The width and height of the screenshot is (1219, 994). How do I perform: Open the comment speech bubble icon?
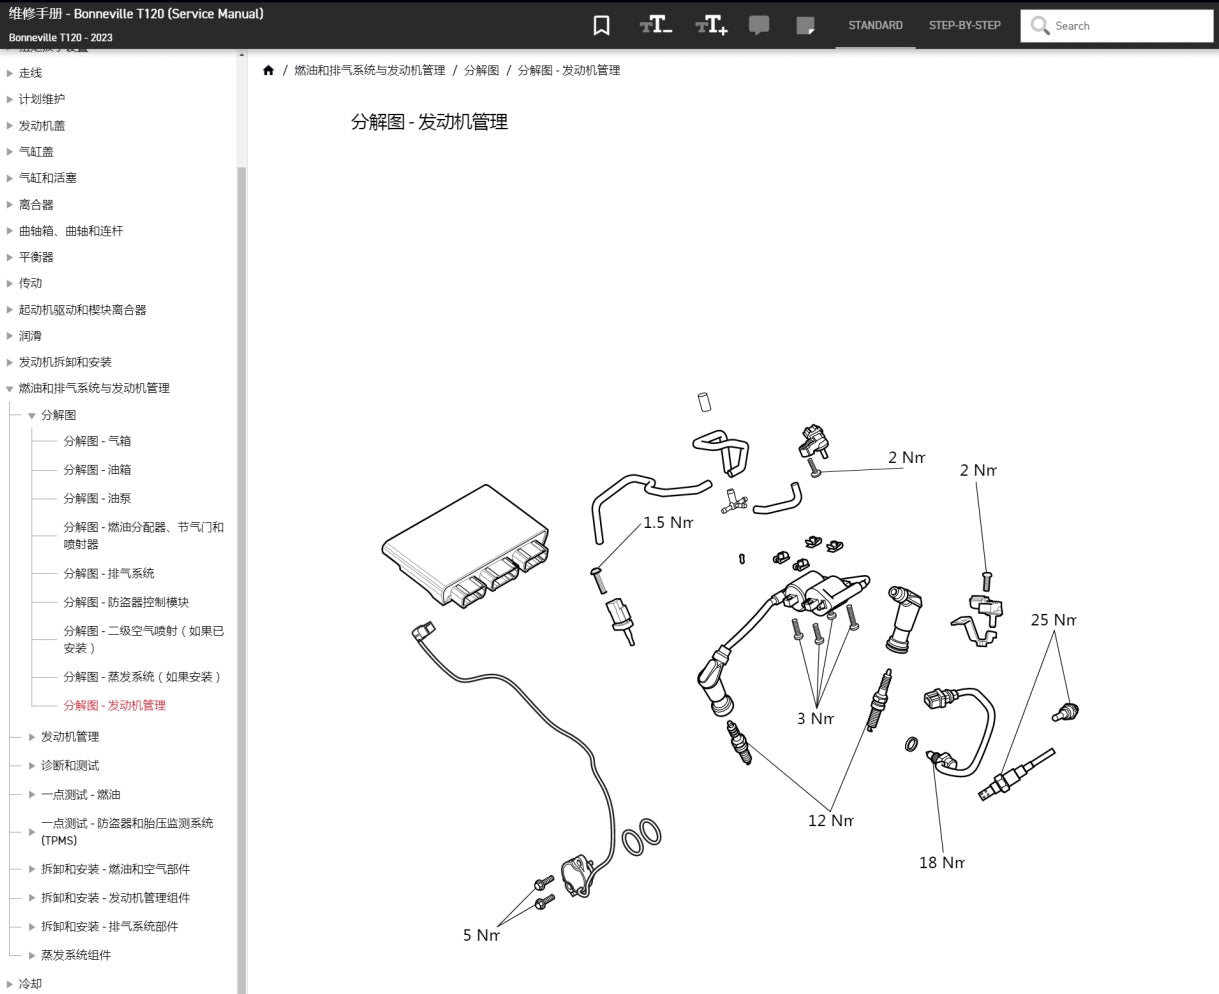point(759,26)
